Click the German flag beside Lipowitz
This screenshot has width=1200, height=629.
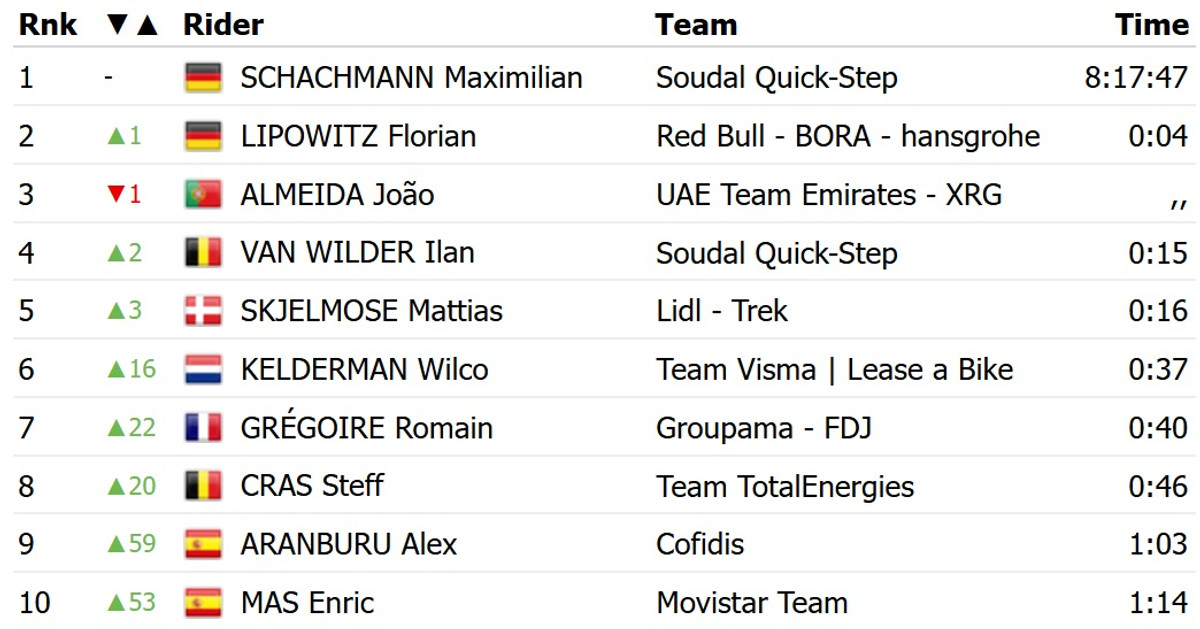coord(203,136)
